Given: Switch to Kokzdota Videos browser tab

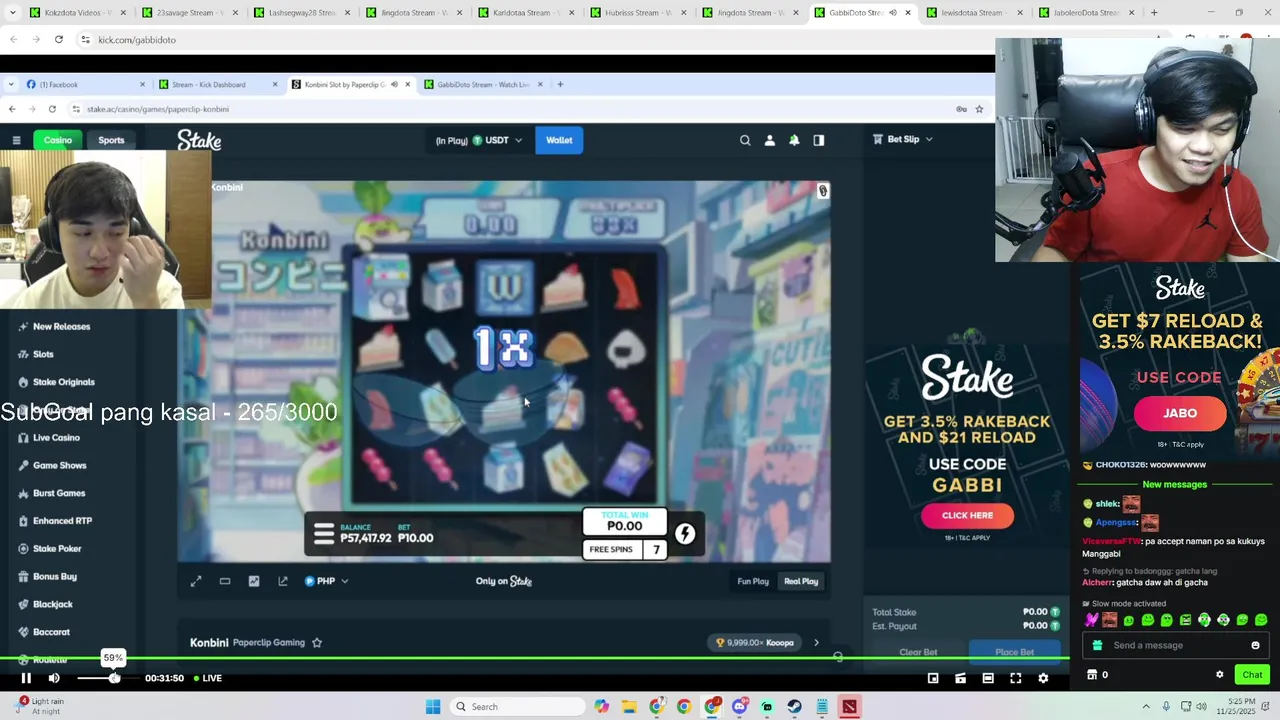Looking at the screenshot, I should (x=76, y=13).
